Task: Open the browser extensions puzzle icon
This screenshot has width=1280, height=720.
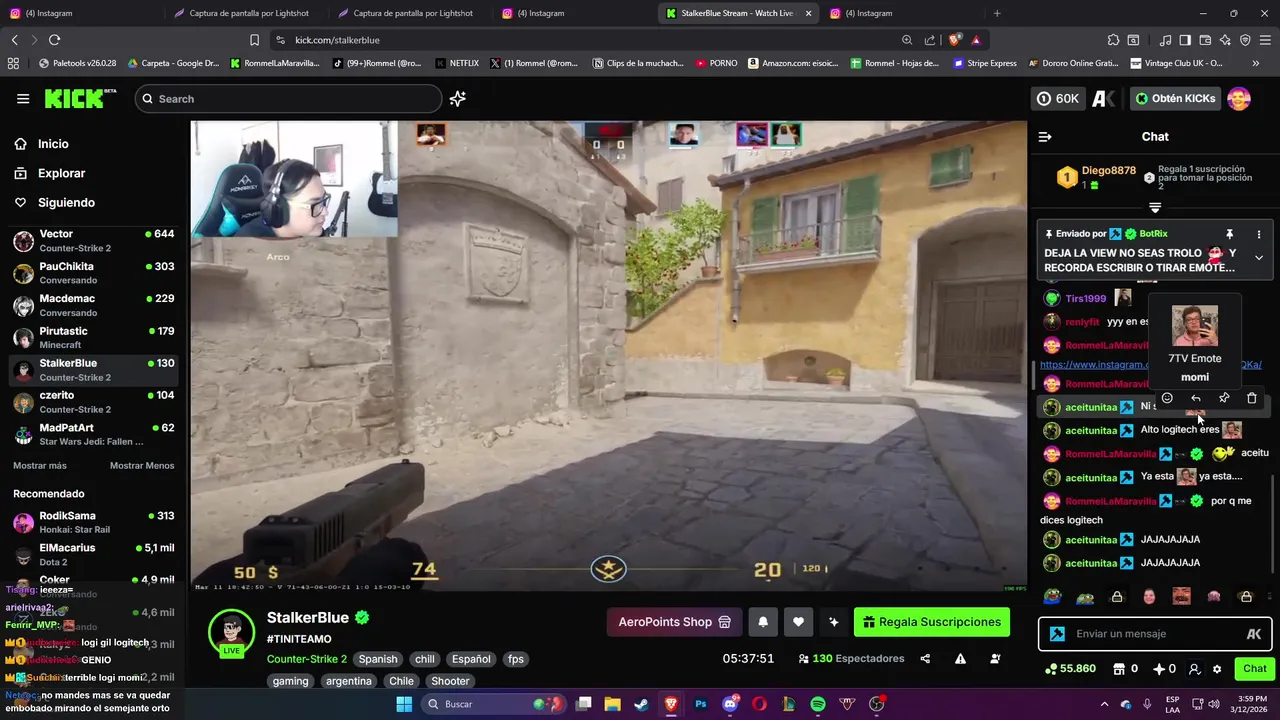Action: point(1113,40)
